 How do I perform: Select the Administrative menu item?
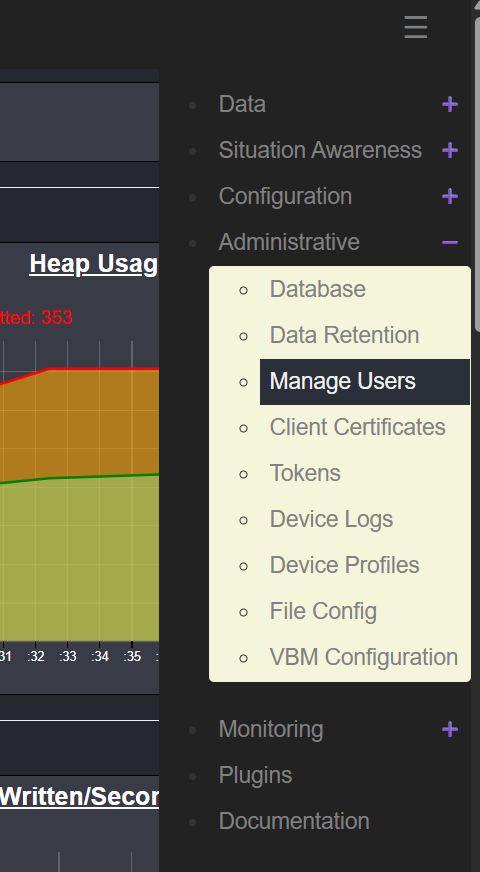coord(289,242)
